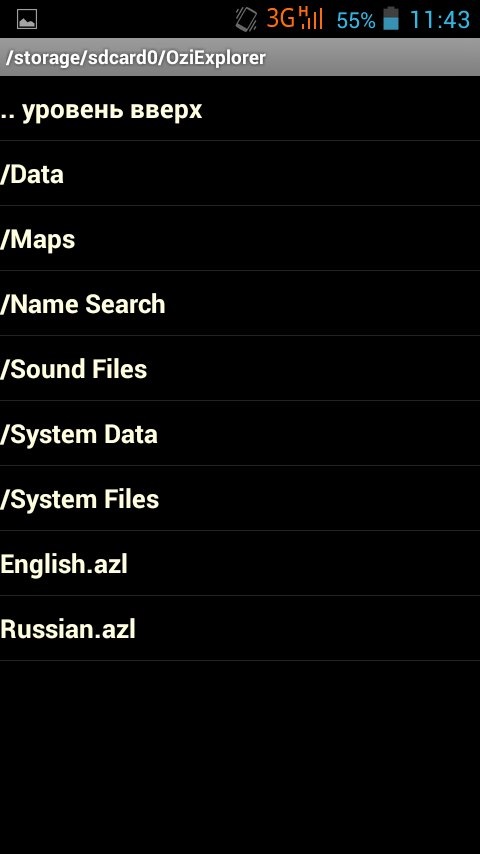Viewport: 480px width, 854px height.
Task: Tap the battery icon in status bar
Action: pos(391,19)
